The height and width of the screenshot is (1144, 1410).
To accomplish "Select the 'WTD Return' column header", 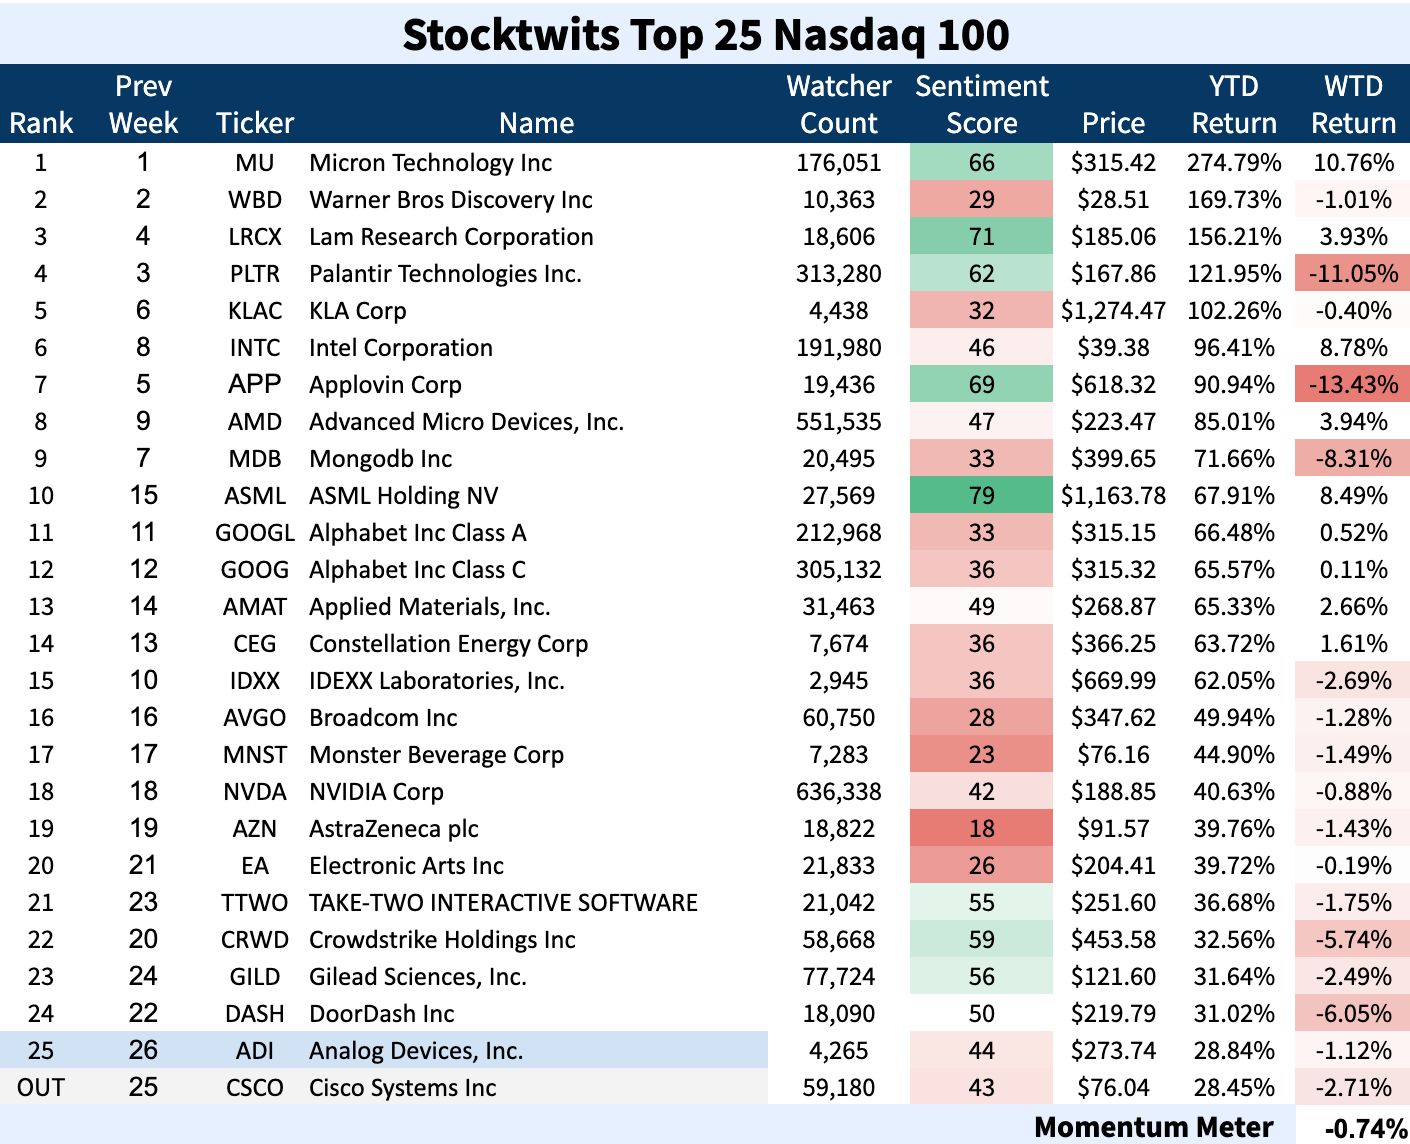I will pyautogui.click(x=1353, y=105).
